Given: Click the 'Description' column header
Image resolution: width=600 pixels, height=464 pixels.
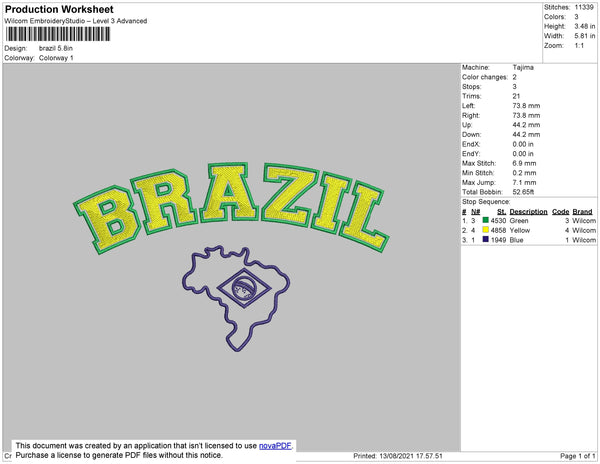Looking at the screenshot, I should (528, 212).
